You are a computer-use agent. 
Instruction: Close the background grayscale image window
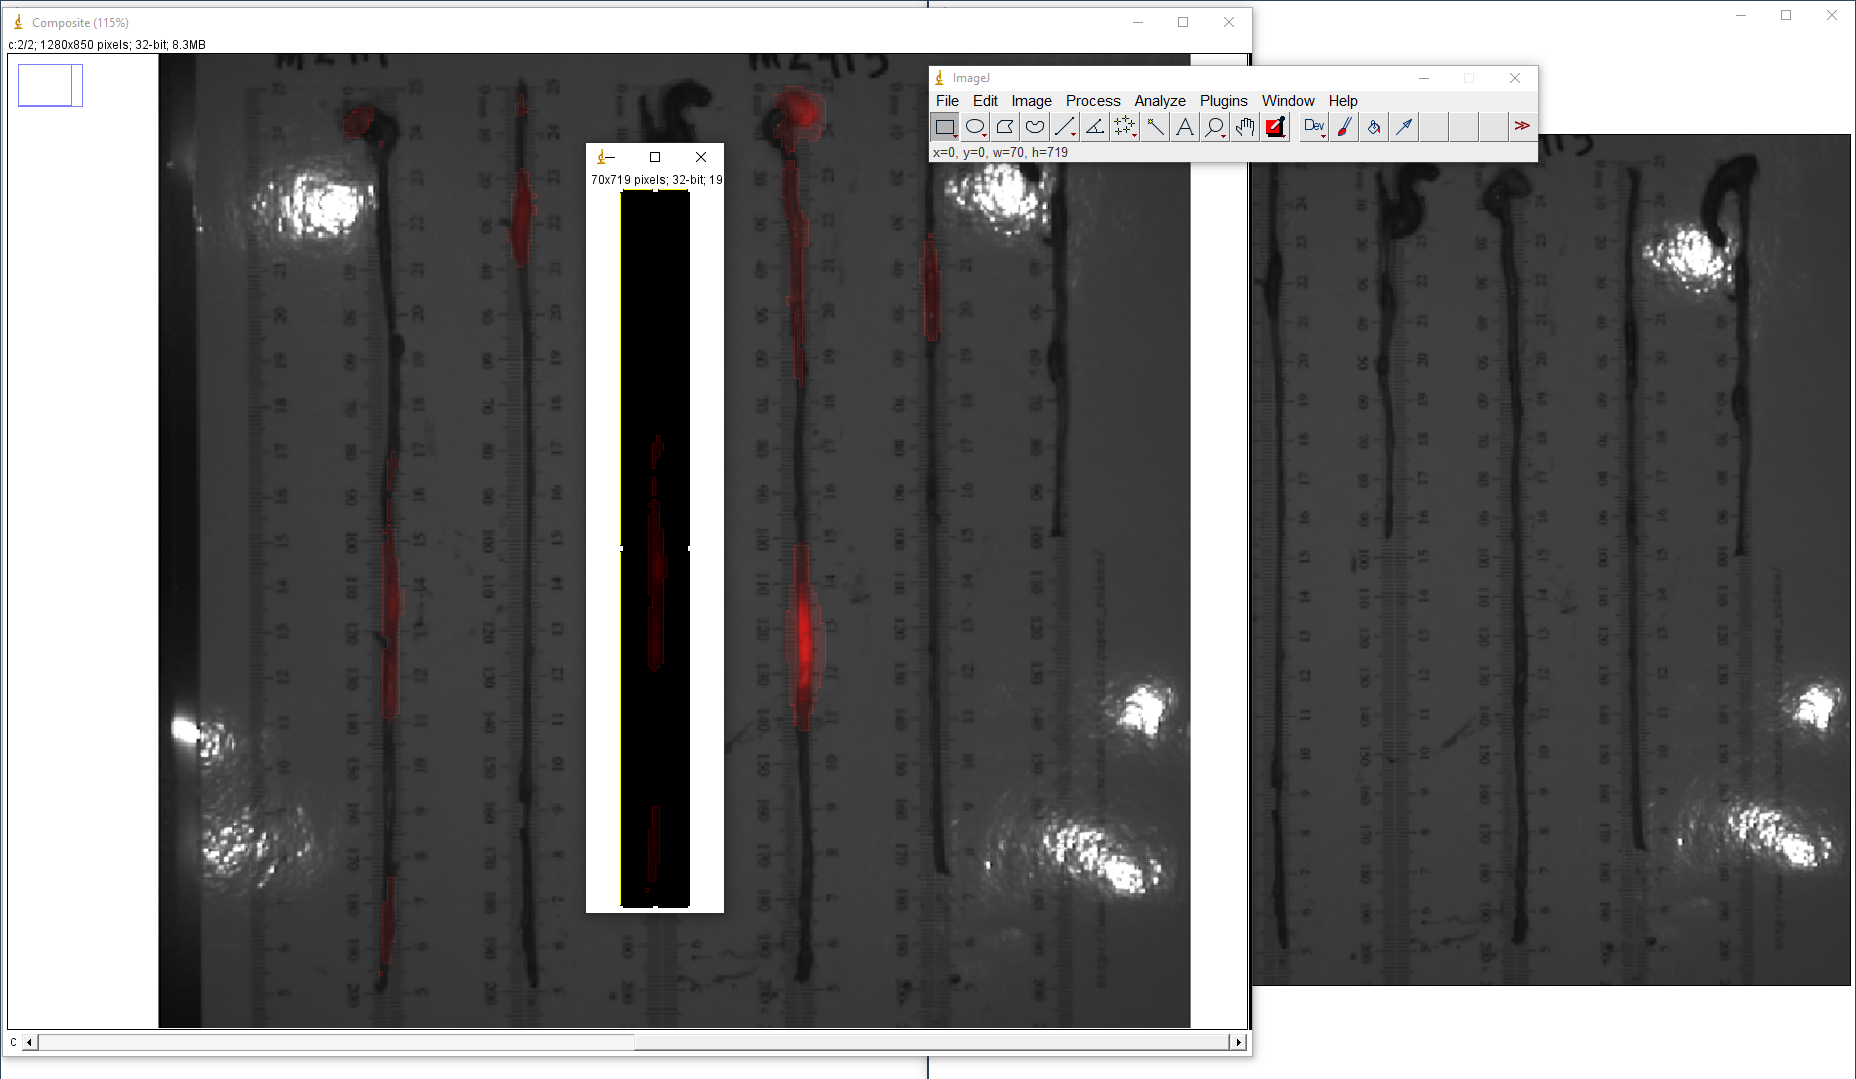click(1832, 15)
